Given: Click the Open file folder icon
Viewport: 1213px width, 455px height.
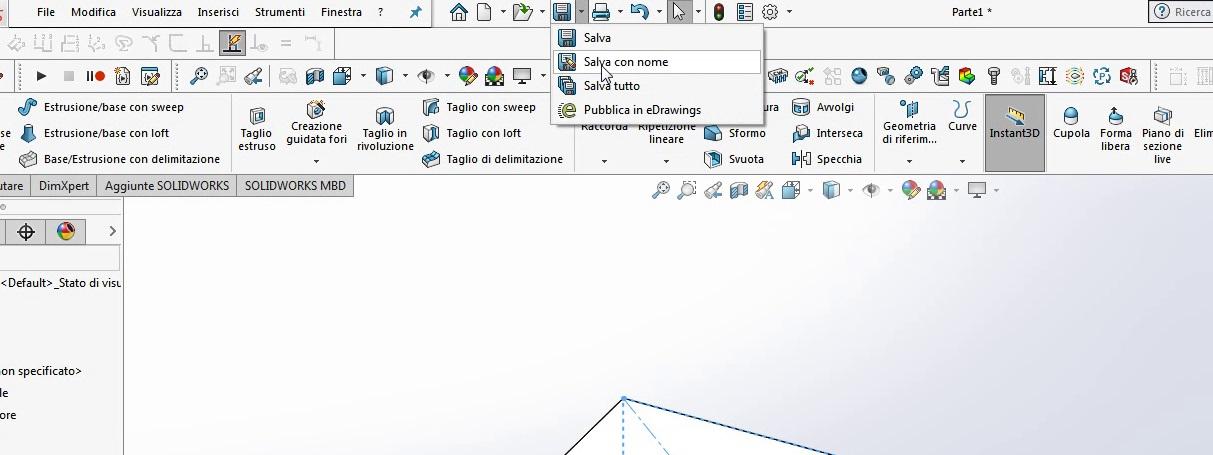Looking at the screenshot, I should tap(522, 12).
